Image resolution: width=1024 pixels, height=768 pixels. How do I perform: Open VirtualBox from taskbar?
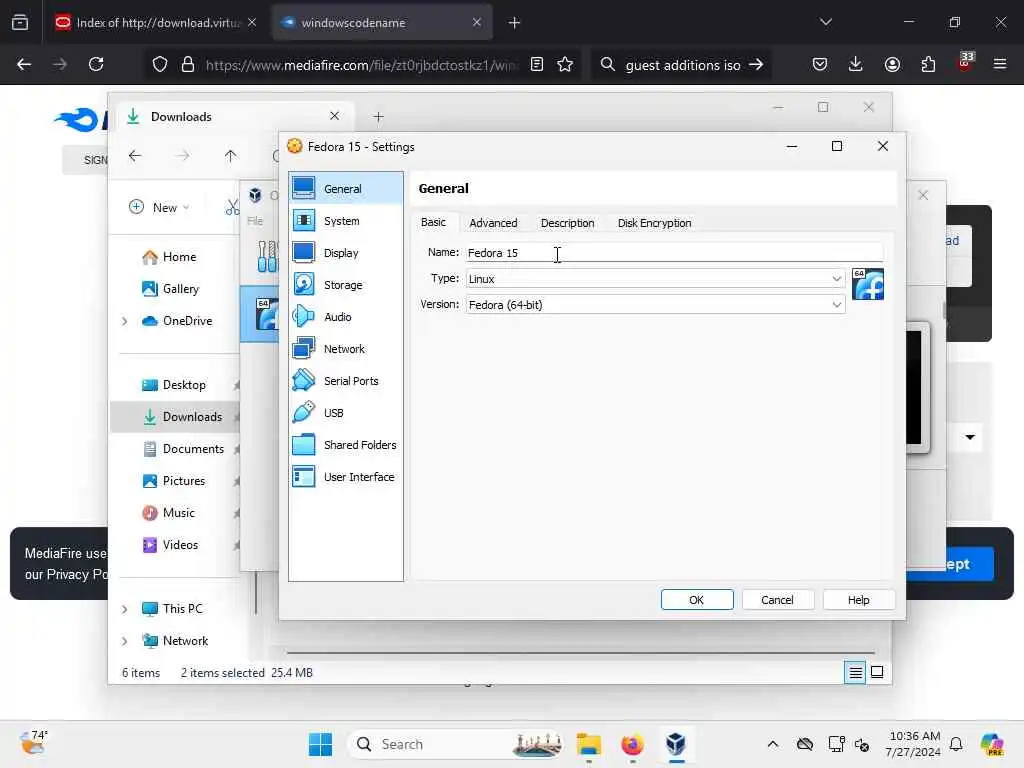point(676,744)
